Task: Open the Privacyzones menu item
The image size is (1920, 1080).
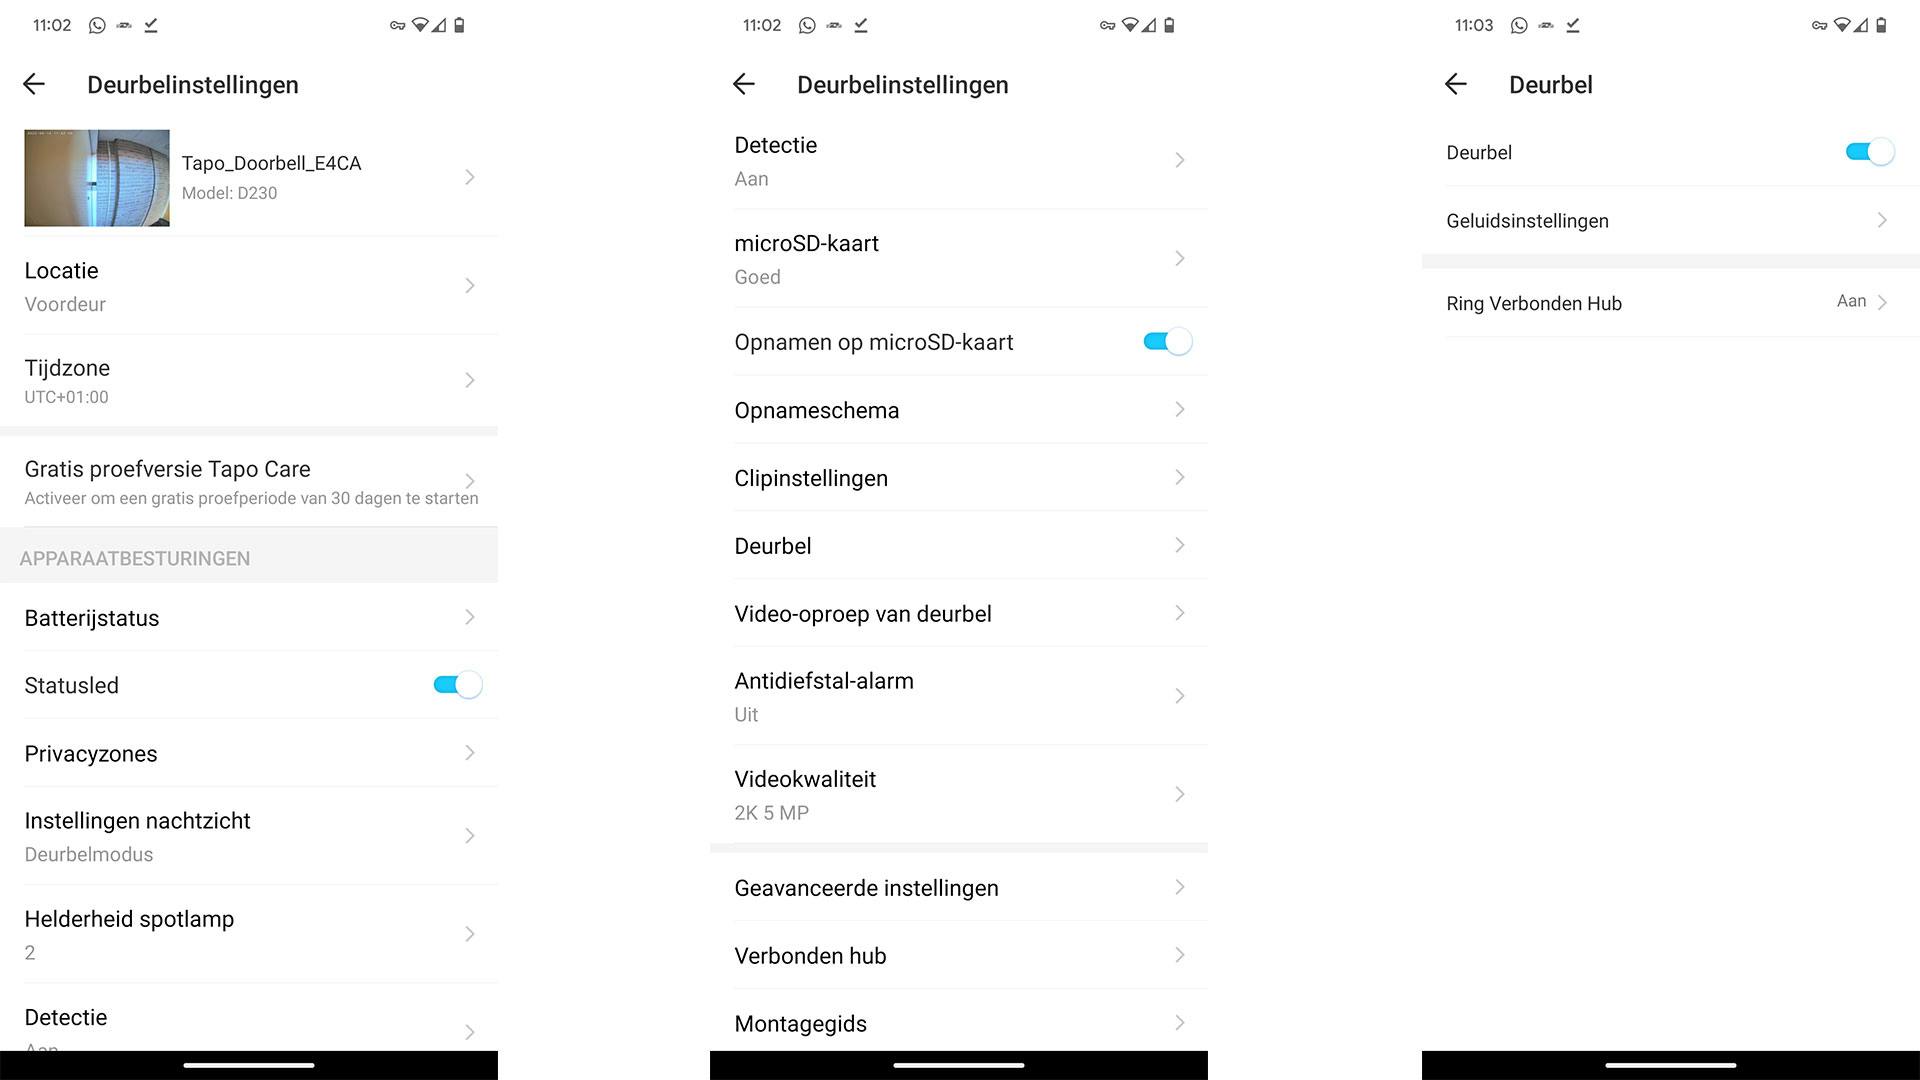Action: coord(250,753)
